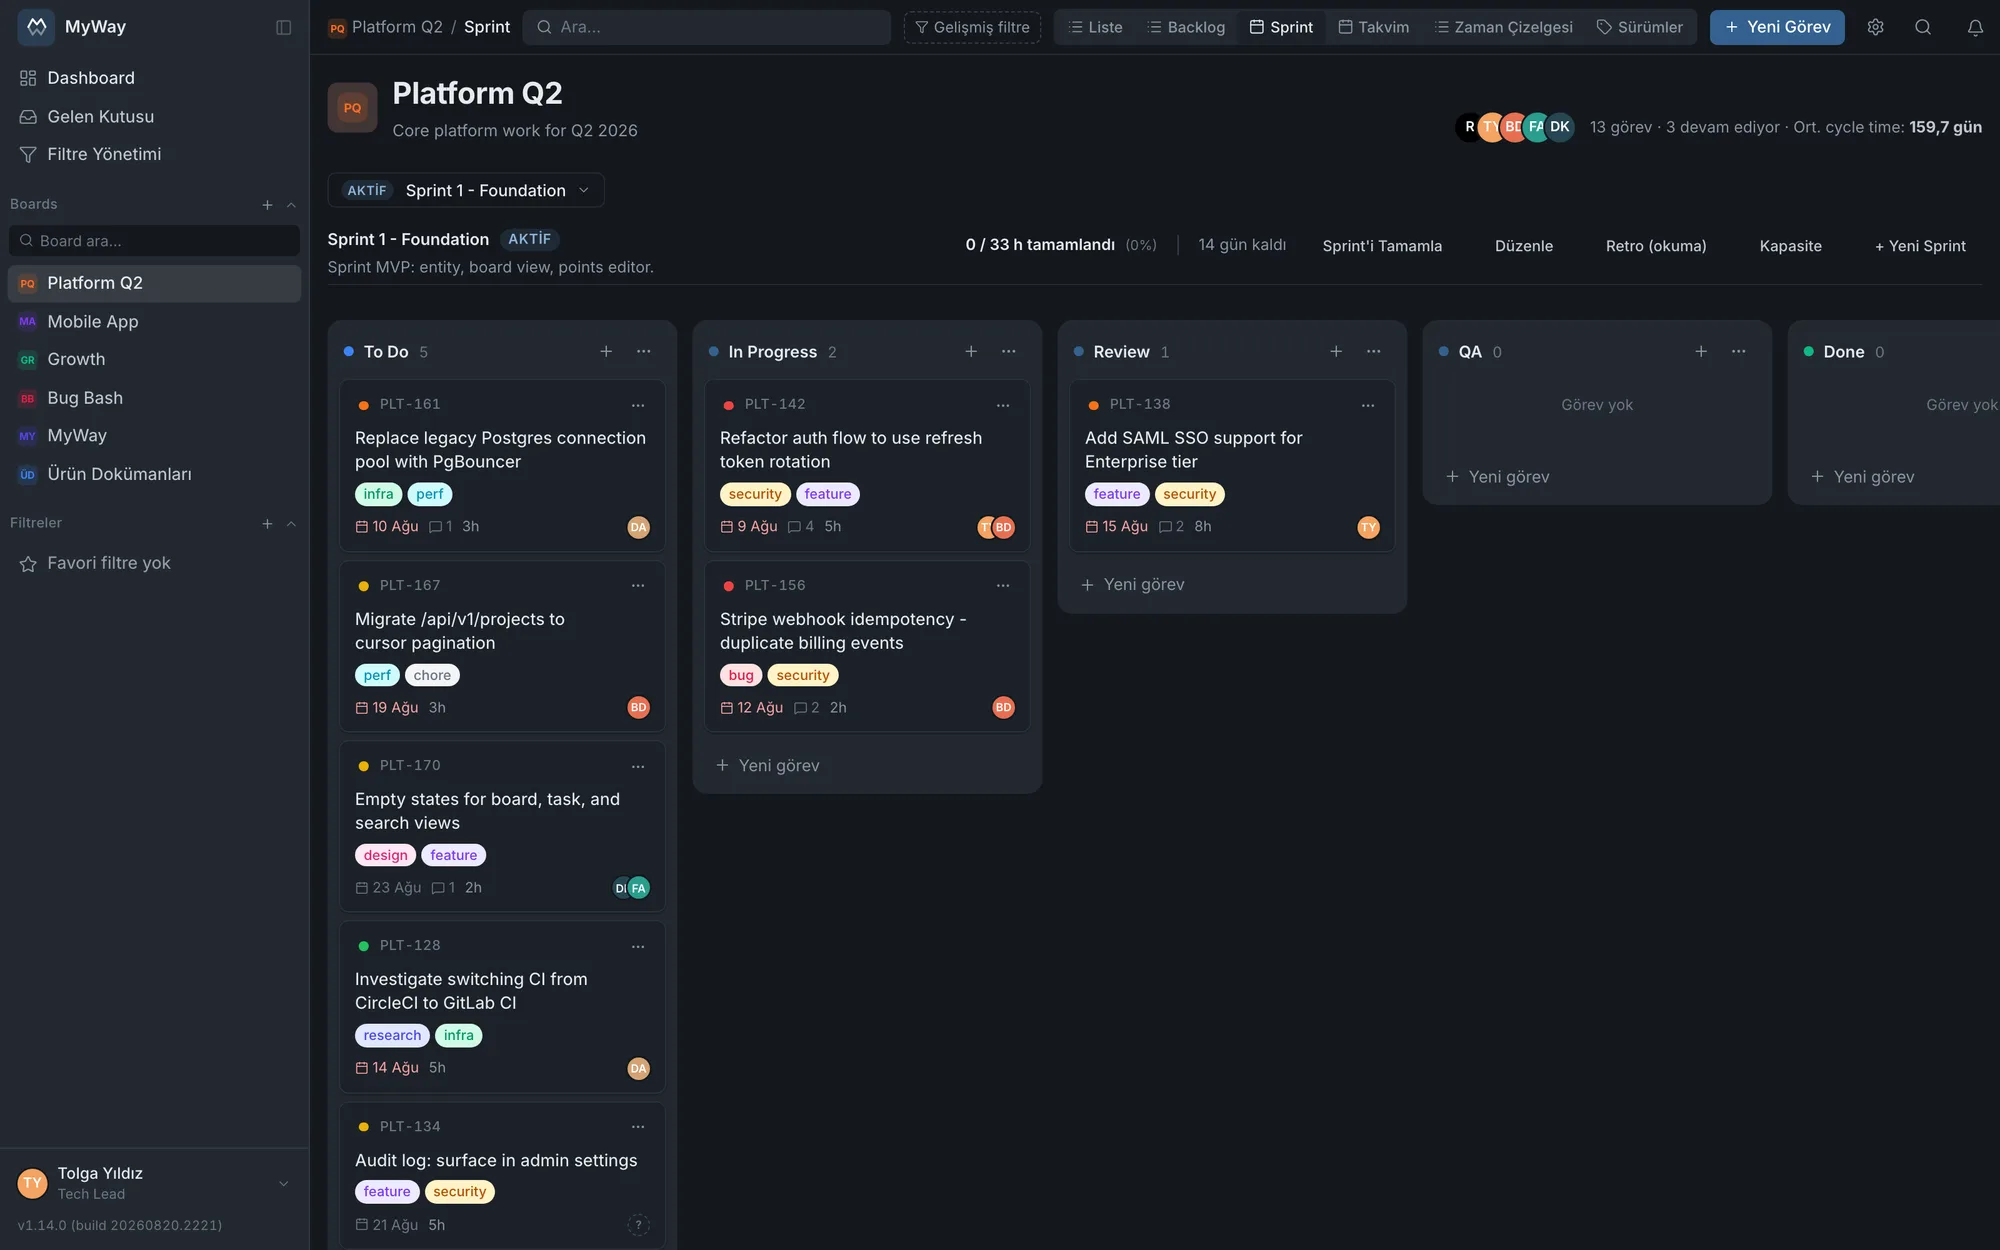2000x1250 pixels.
Task: Click the infra label on PLT-161
Action: pyautogui.click(x=378, y=494)
